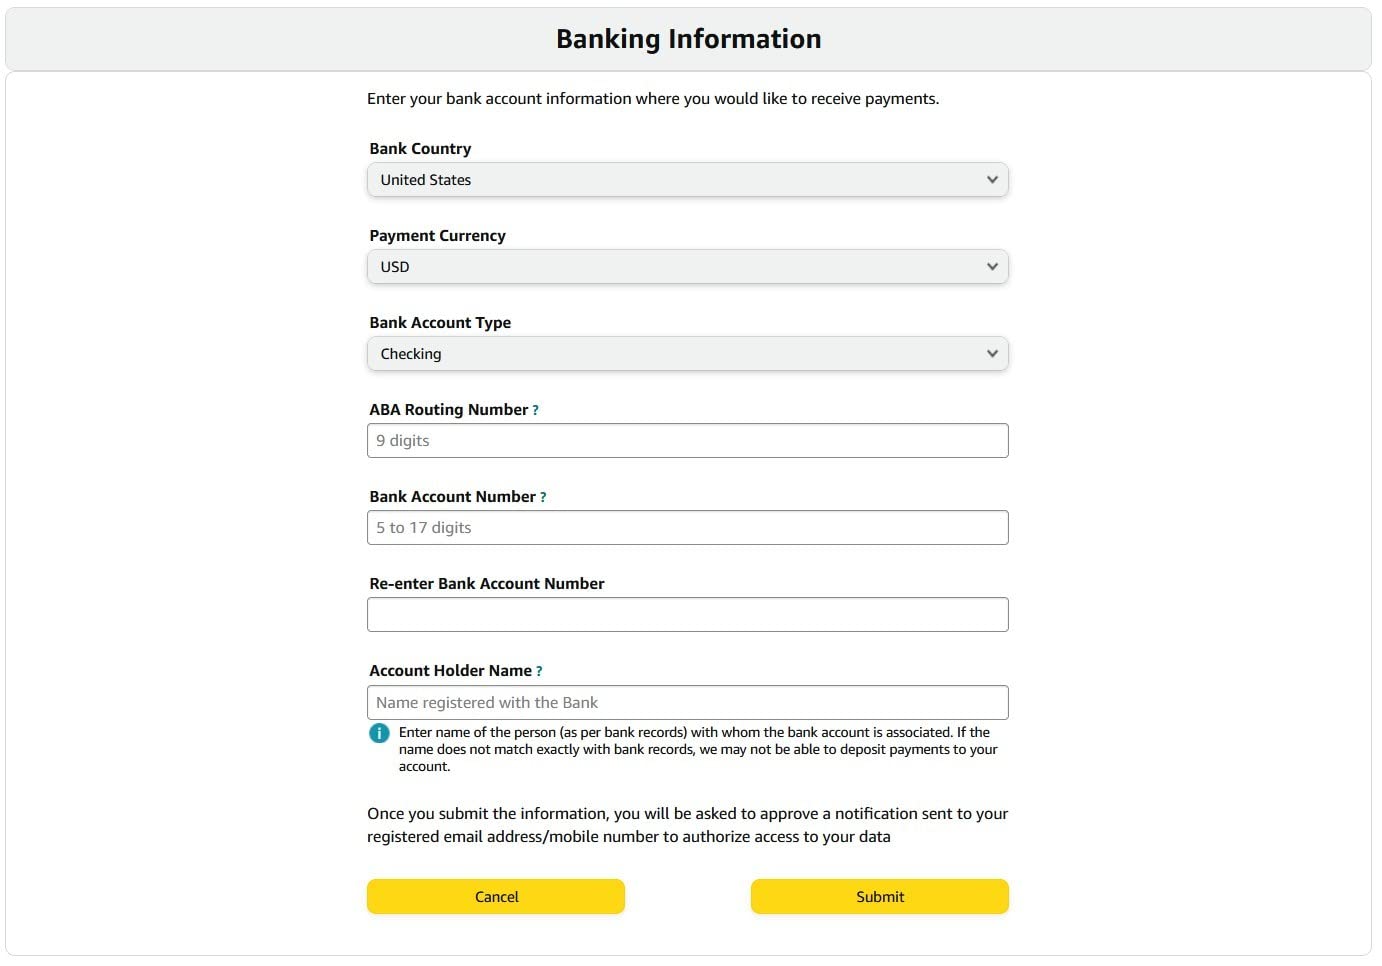The width and height of the screenshot is (1382, 966).
Task: Click chevron arrow on USD selector
Action: (x=992, y=267)
